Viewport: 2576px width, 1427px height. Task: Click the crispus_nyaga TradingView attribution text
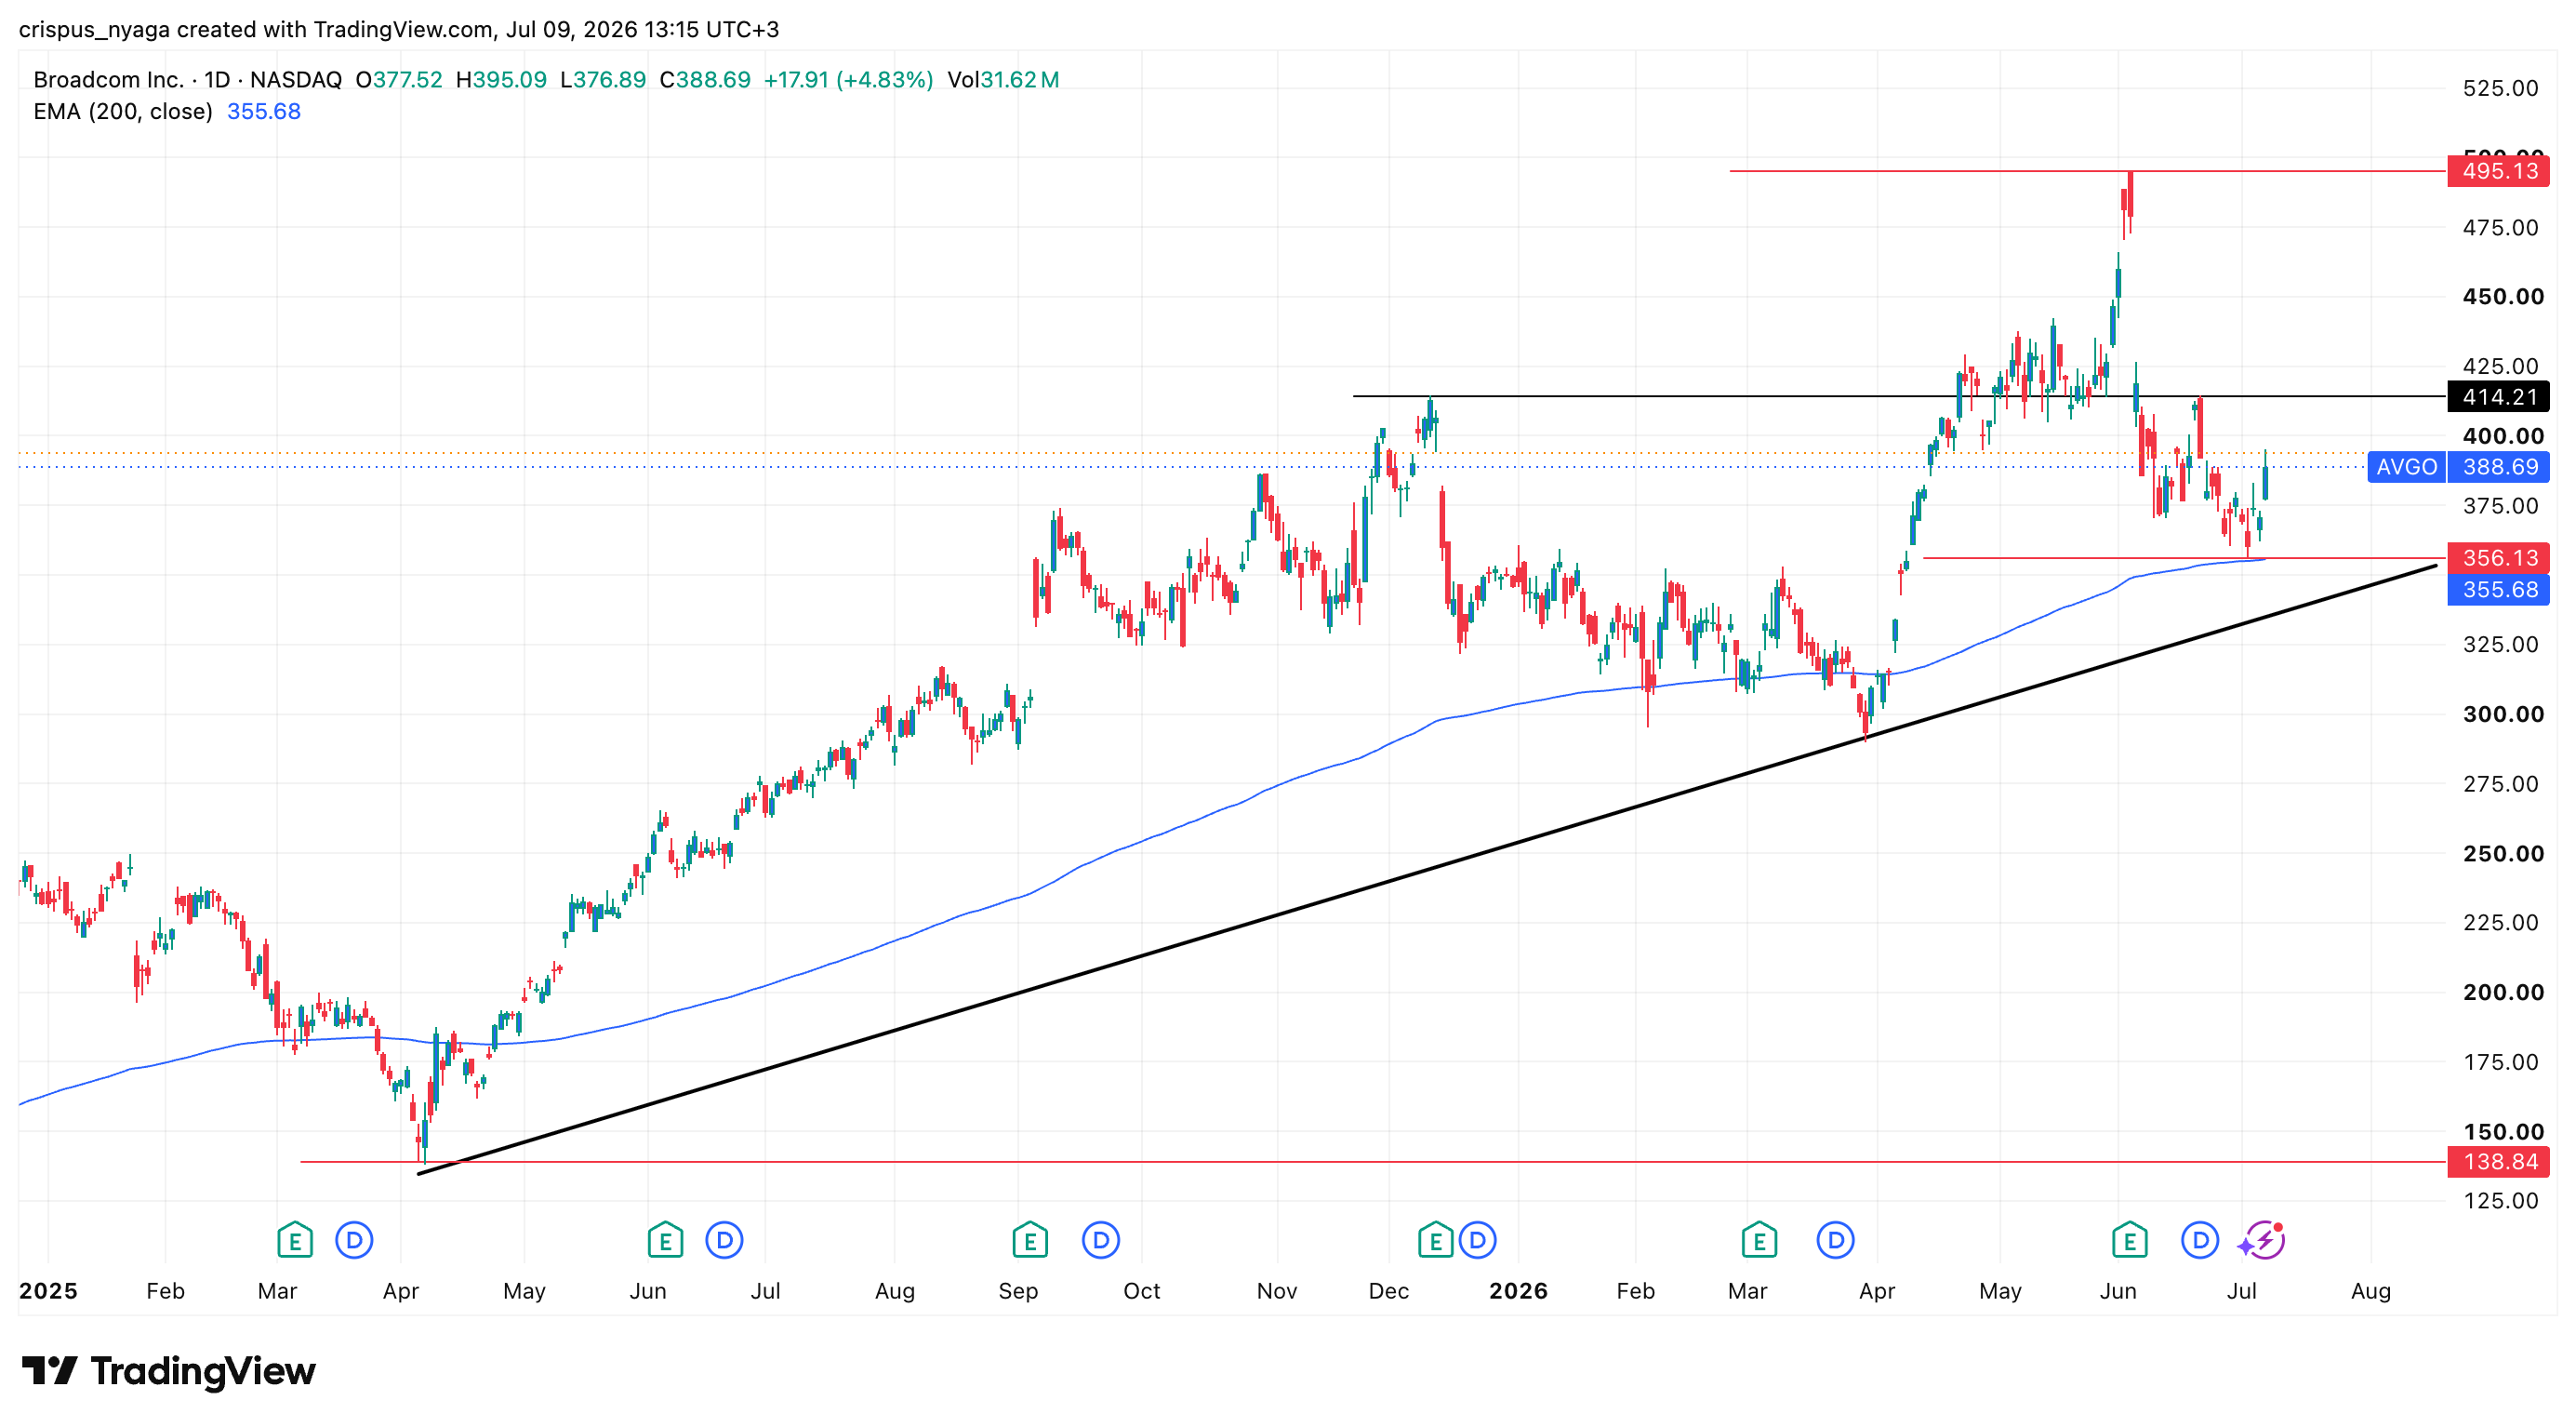pyautogui.click(x=399, y=30)
